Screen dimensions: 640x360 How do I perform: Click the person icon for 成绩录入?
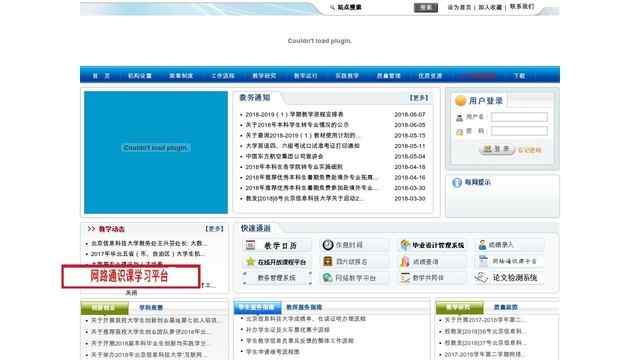coord(482,245)
